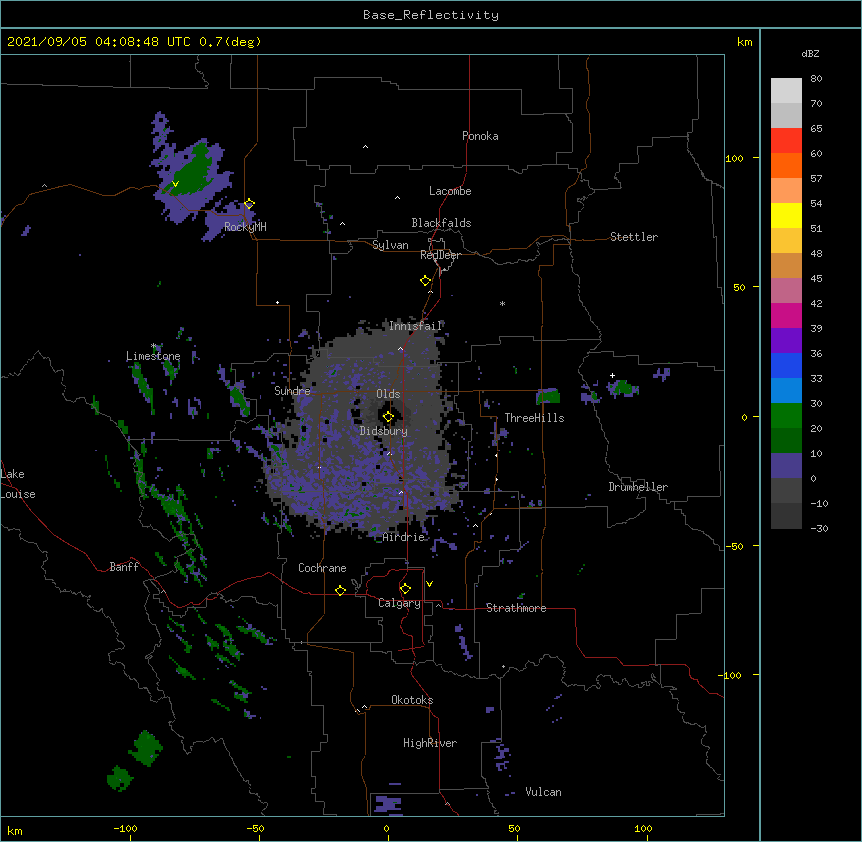Click the Blackfalds city label
The image size is (862, 842).
tap(441, 223)
